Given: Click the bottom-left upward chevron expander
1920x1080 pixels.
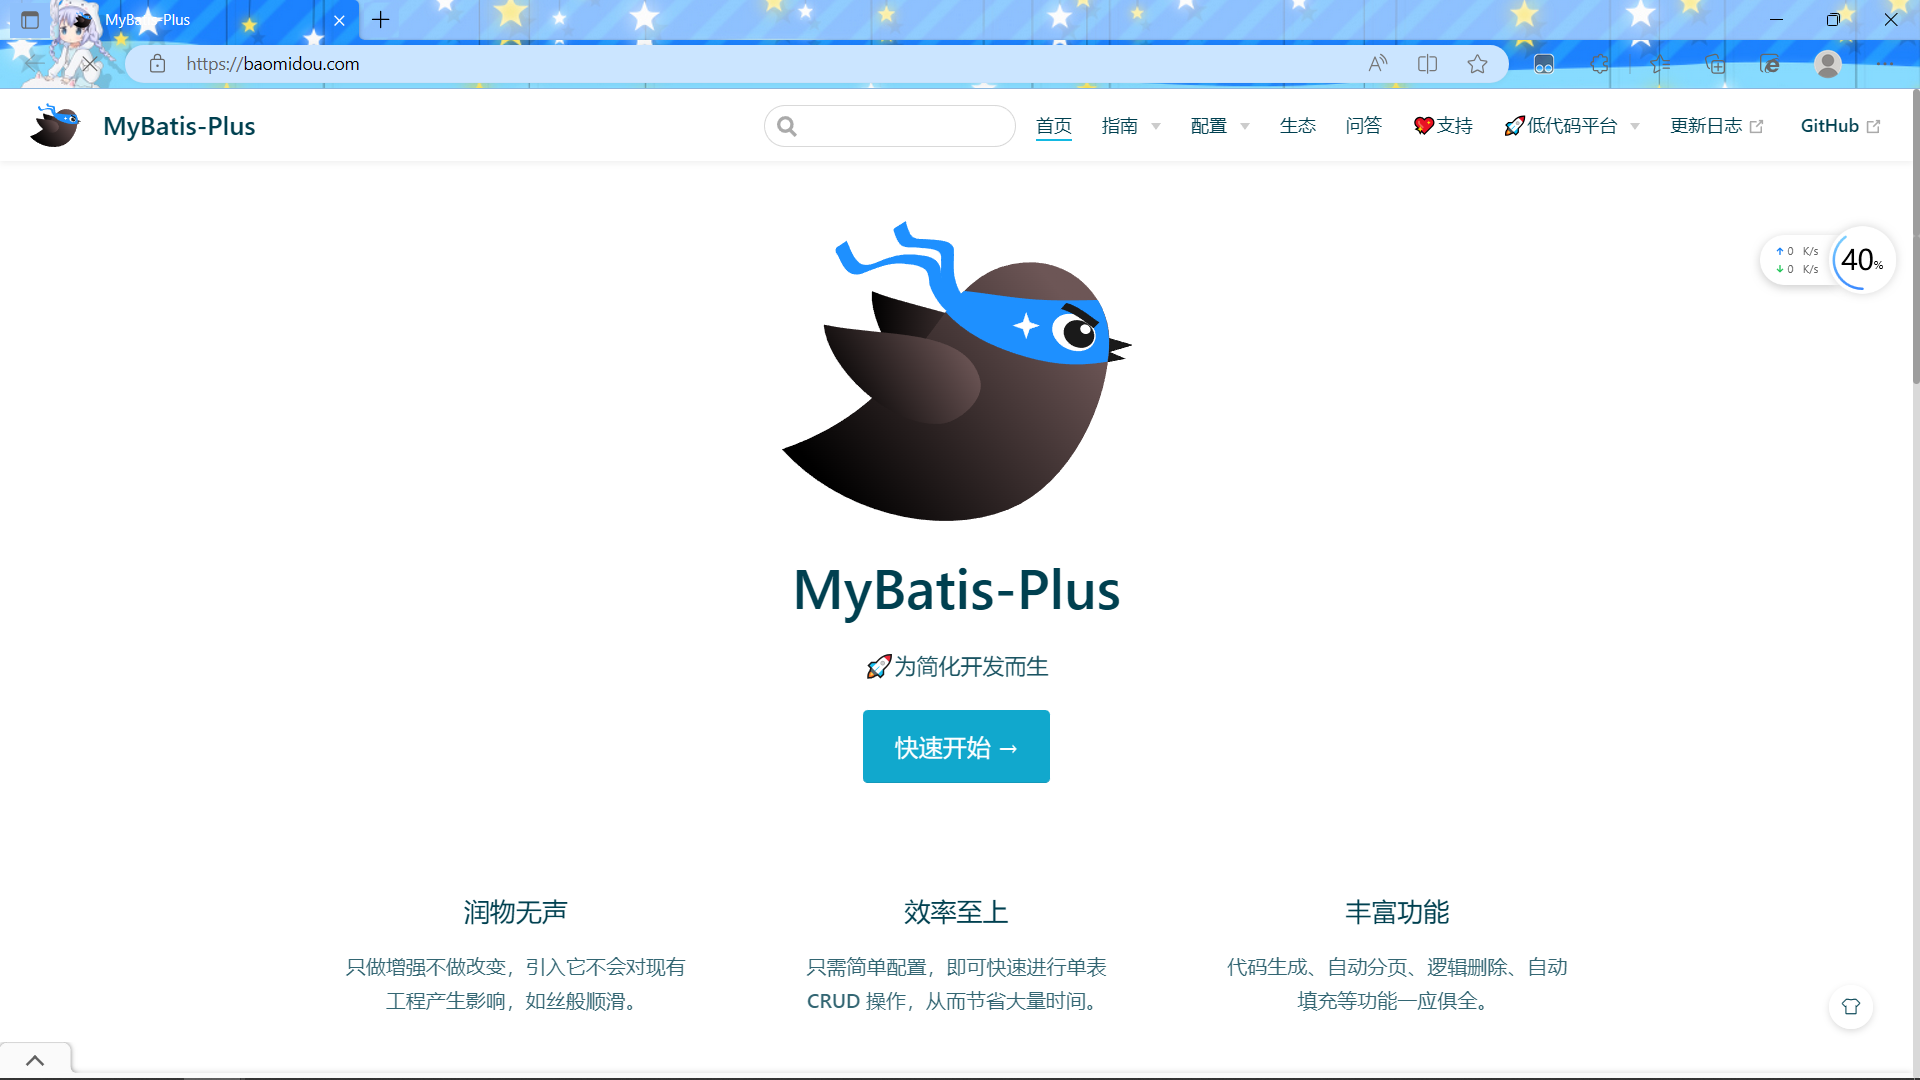Looking at the screenshot, I should [x=35, y=1060].
